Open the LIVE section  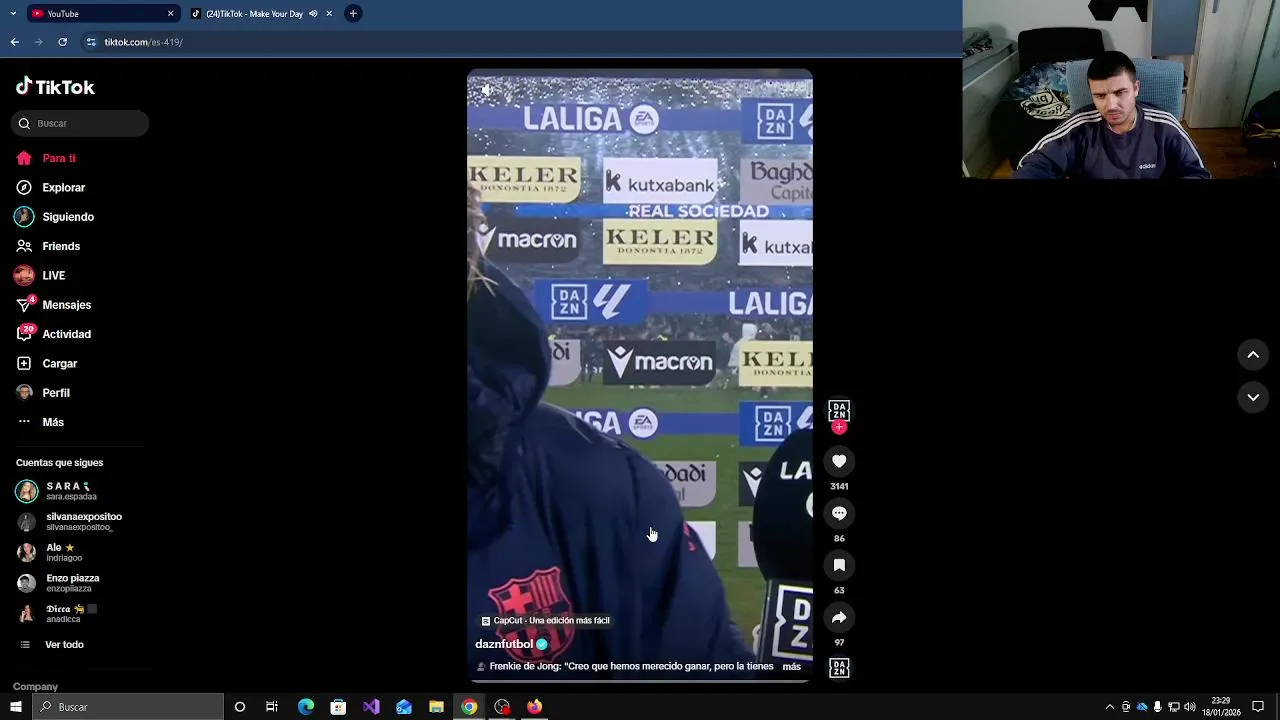coord(40,275)
